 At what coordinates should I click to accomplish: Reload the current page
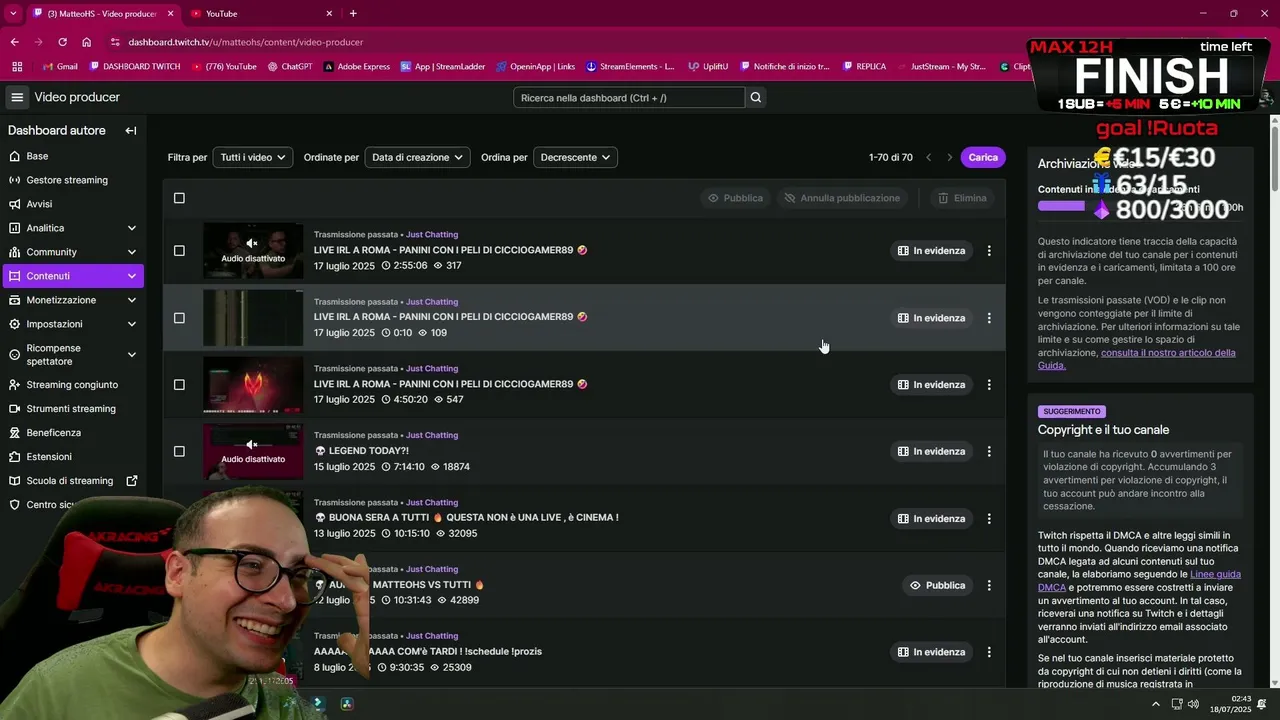62,42
